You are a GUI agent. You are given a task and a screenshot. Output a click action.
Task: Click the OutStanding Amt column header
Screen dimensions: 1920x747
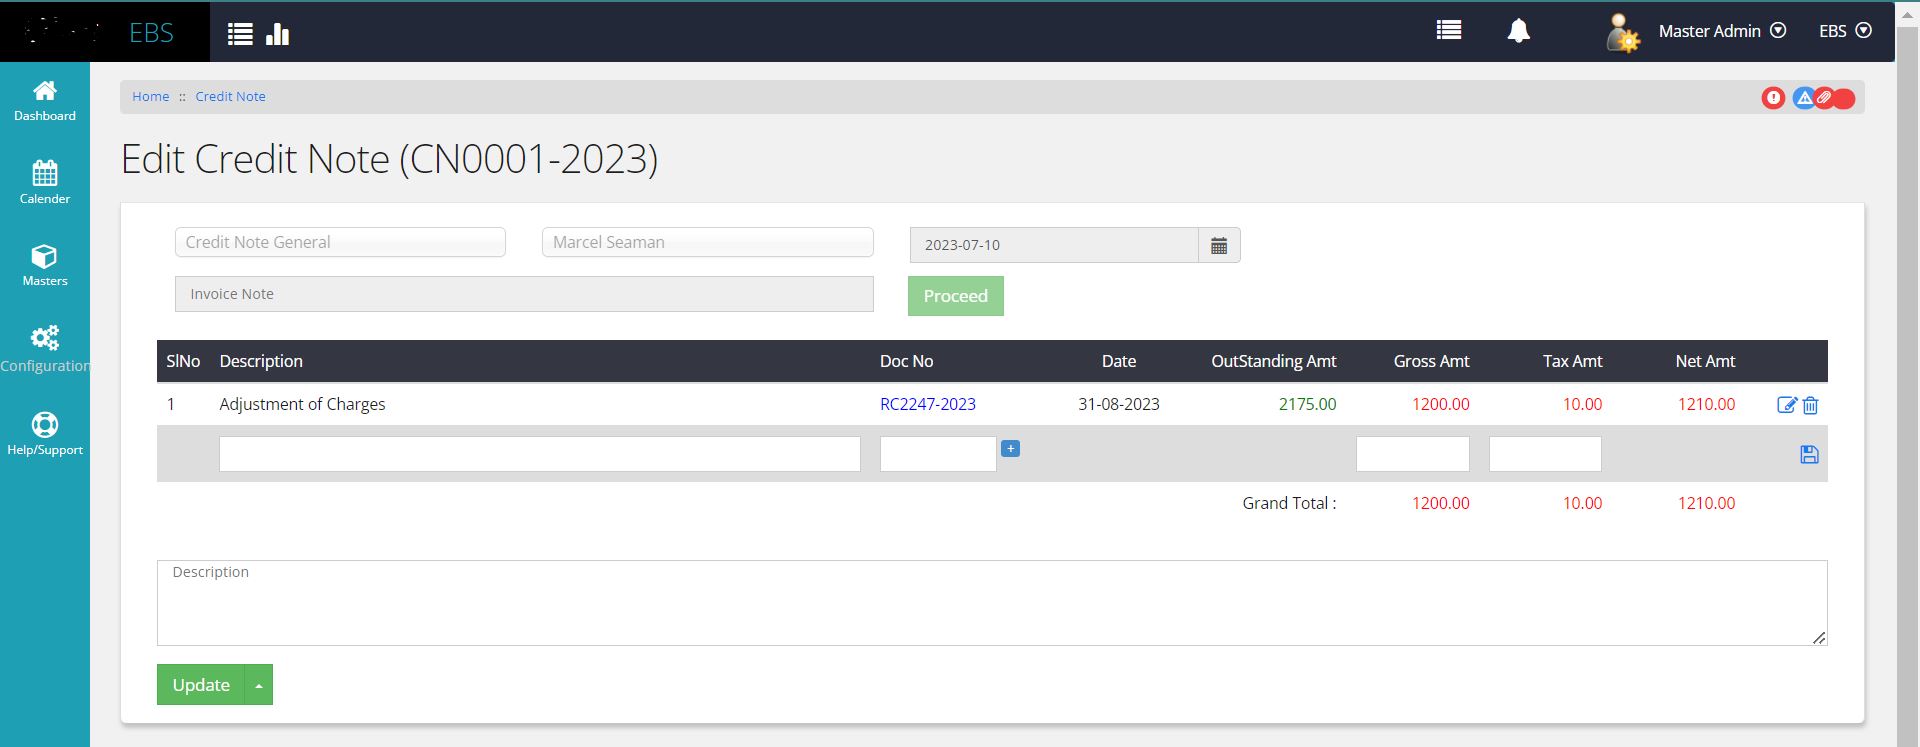(x=1273, y=361)
